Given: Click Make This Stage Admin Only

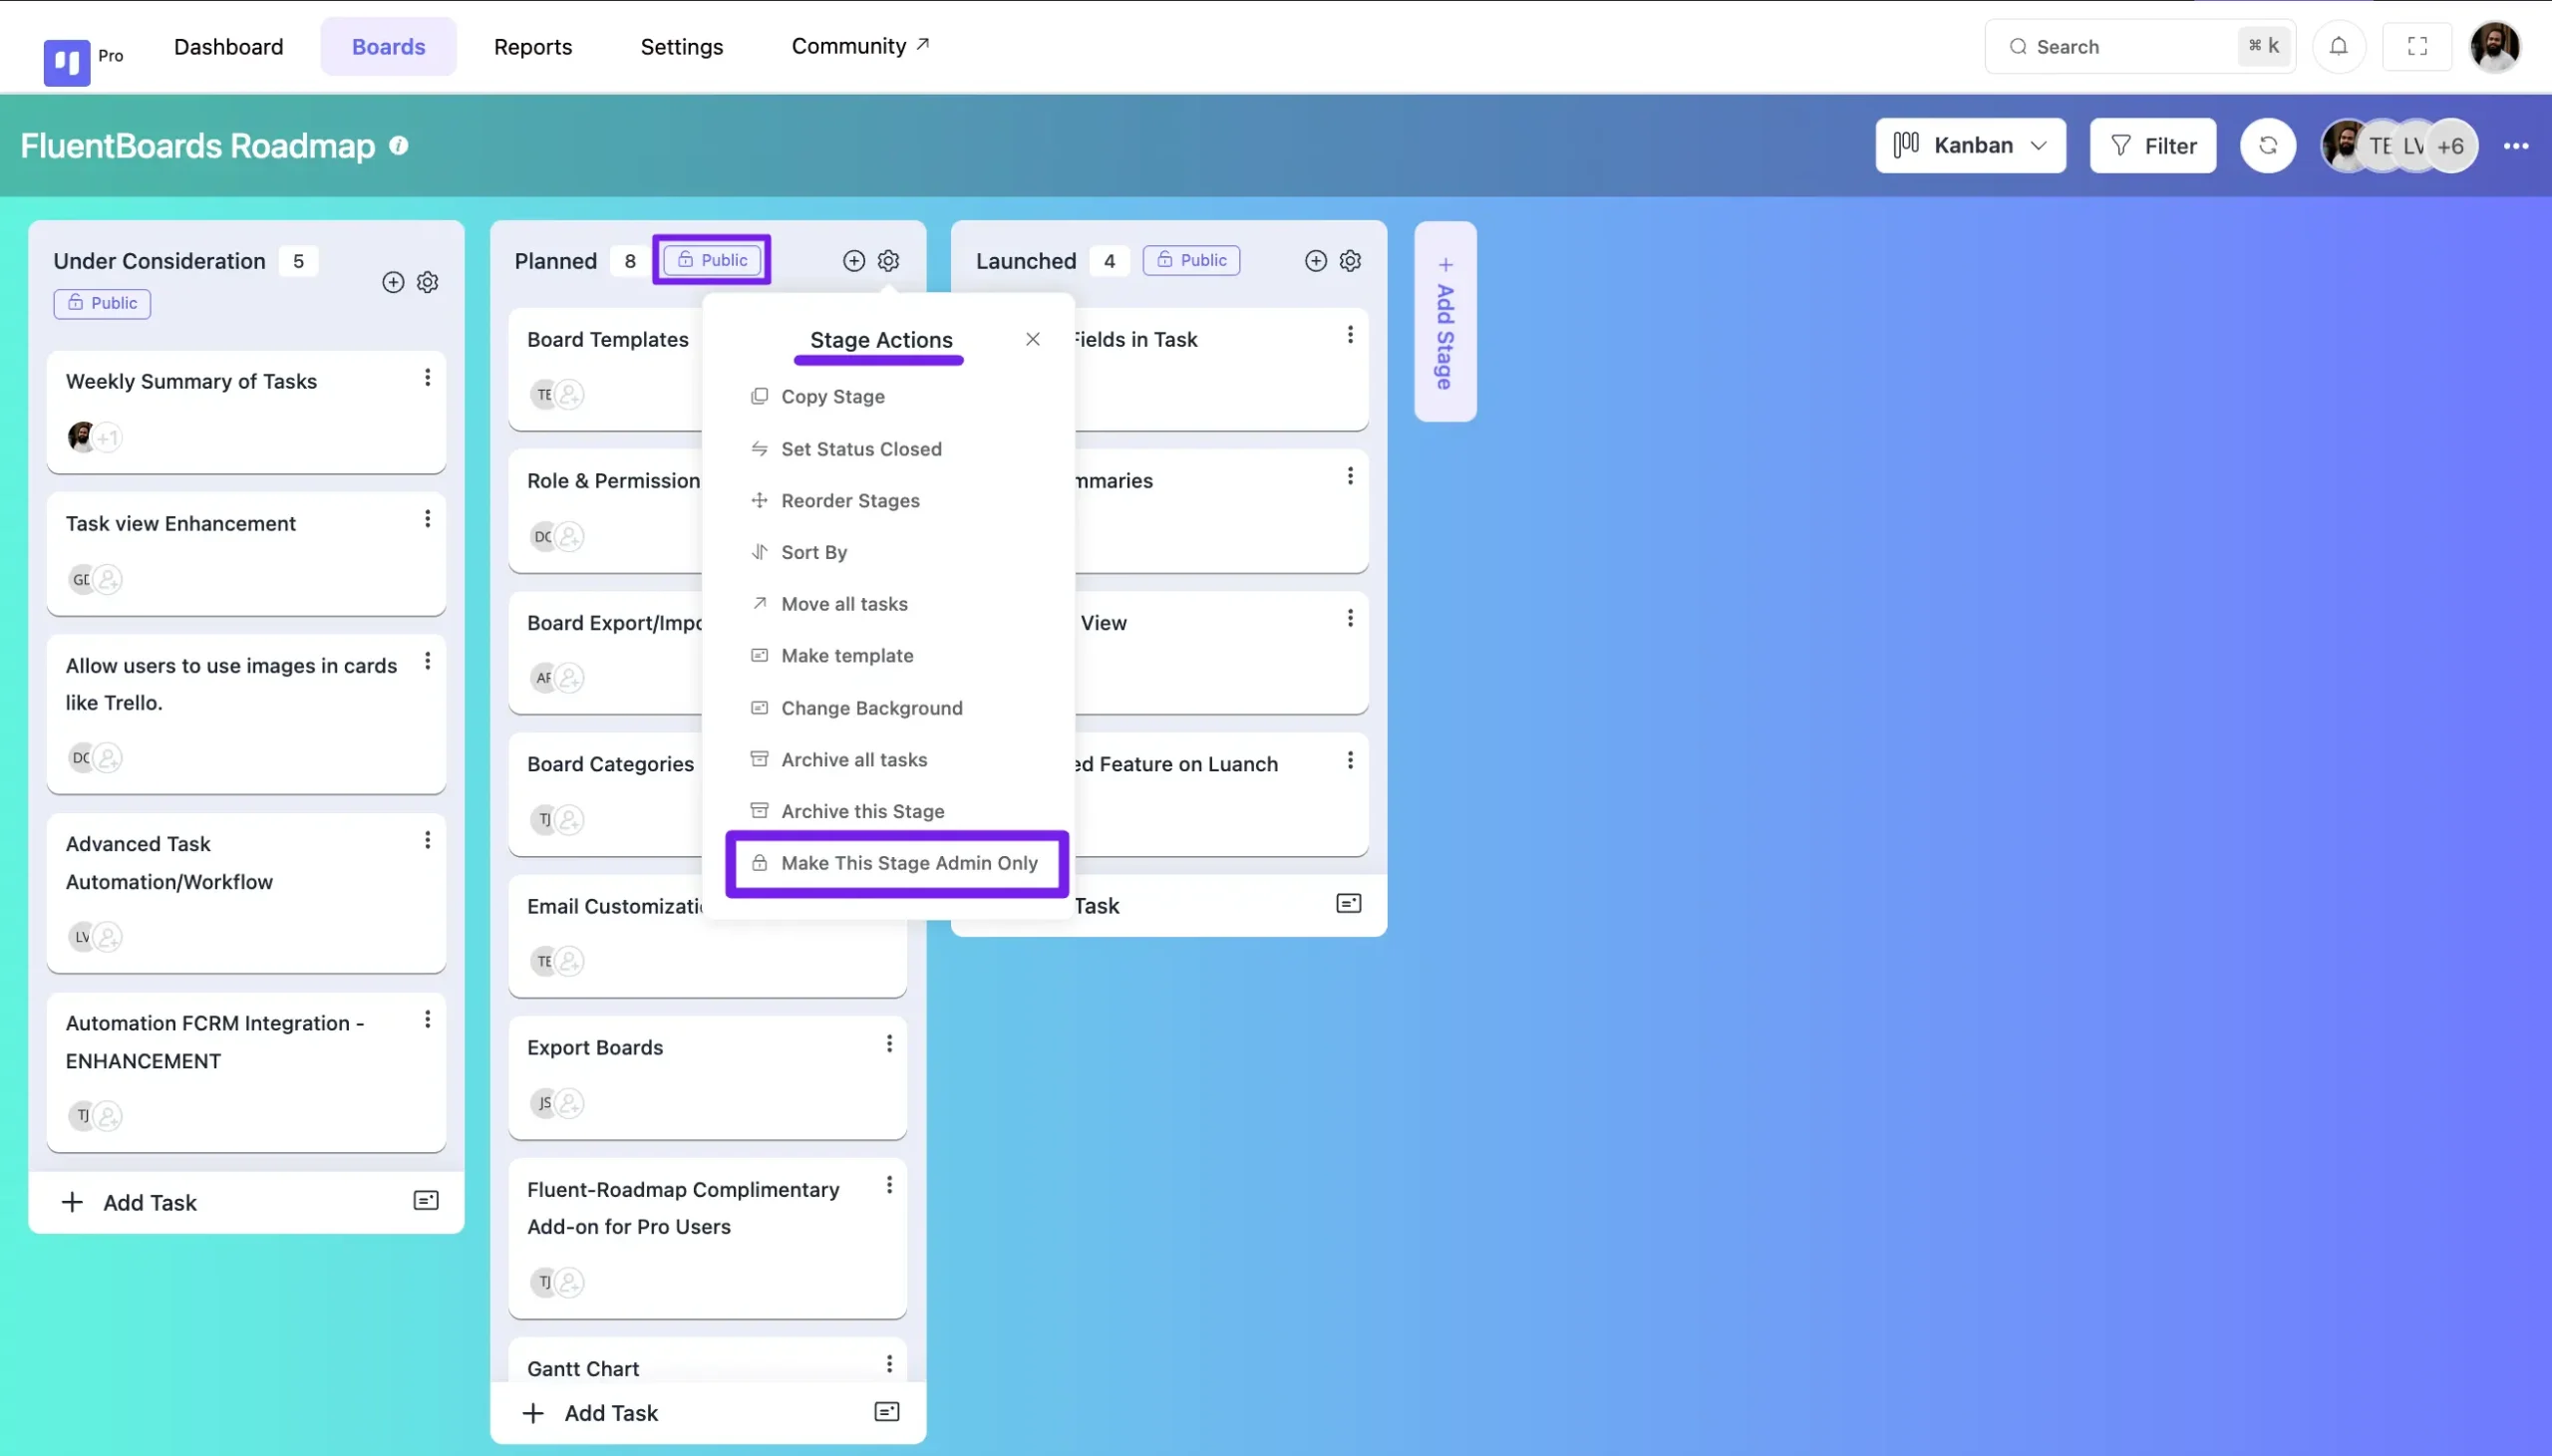Looking at the screenshot, I should tap(895, 864).
